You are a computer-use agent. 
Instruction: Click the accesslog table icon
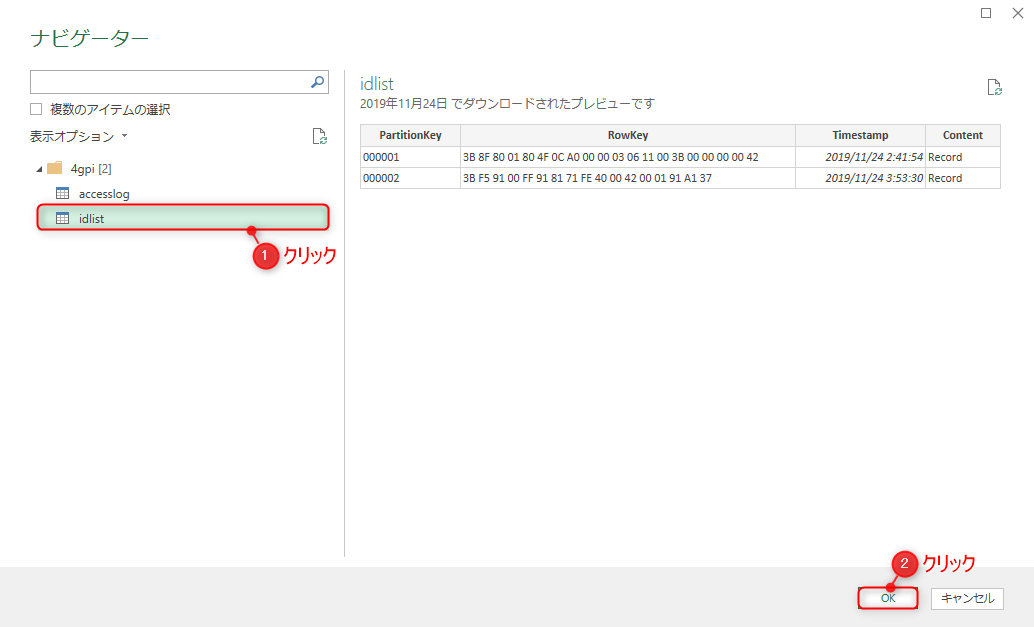click(x=63, y=193)
